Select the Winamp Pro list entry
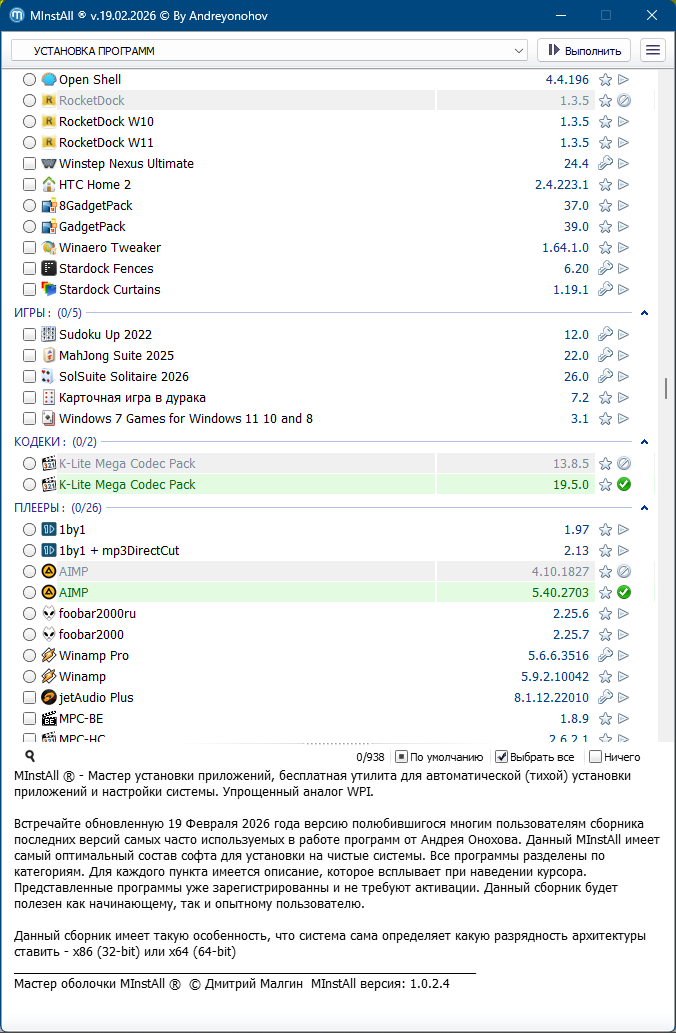 [94, 656]
